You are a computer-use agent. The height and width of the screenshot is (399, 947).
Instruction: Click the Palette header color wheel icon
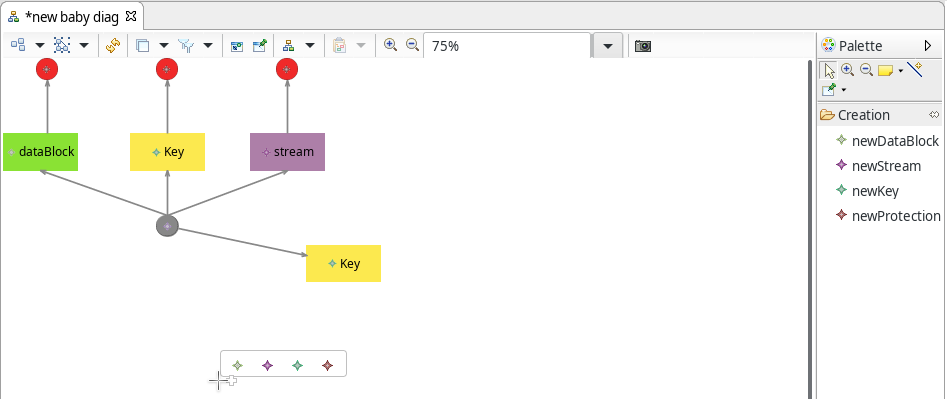pyautogui.click(x=829, y=45)
